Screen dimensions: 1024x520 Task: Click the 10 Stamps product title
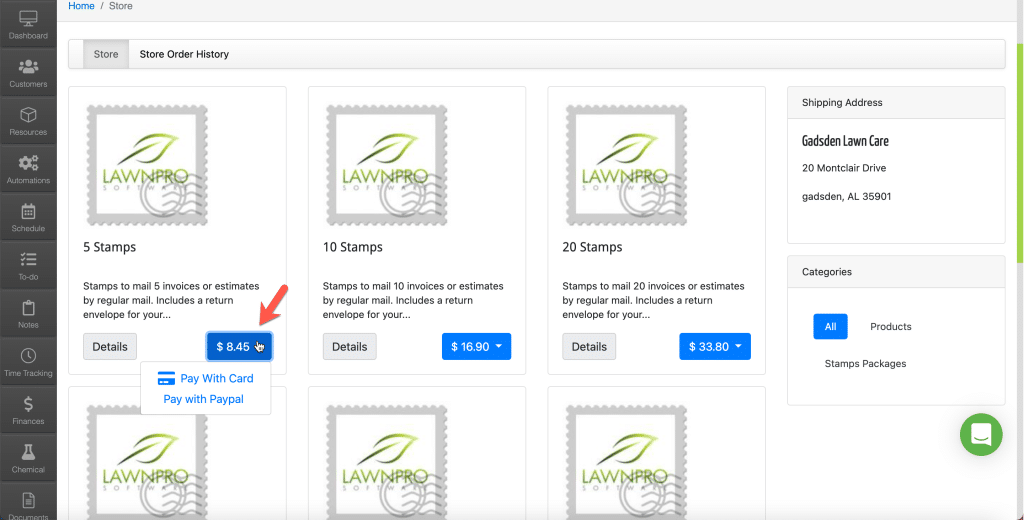(353, 248)
